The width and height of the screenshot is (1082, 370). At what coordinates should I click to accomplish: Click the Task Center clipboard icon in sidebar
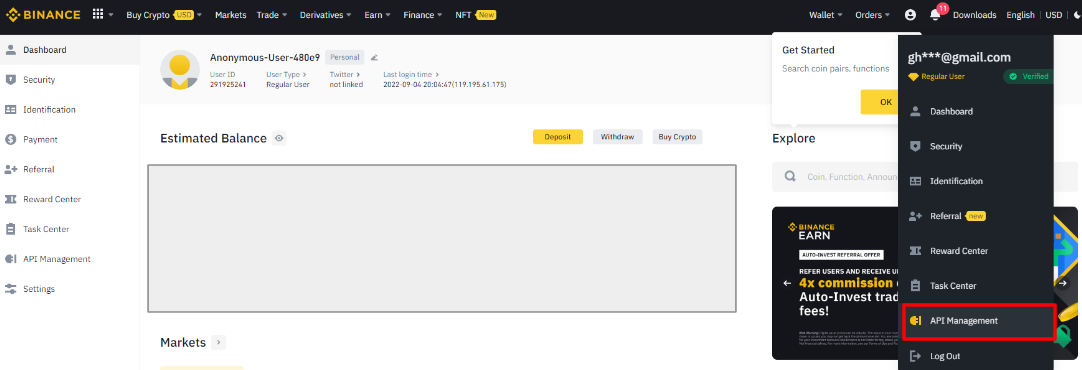[x=10, y=228]
